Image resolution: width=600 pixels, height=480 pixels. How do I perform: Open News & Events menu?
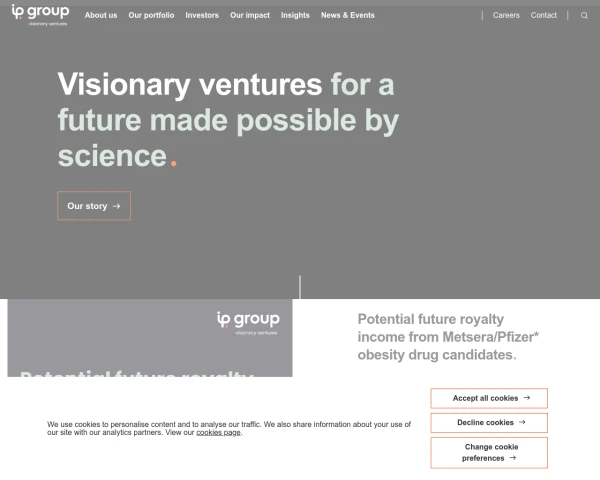point(348,16)
